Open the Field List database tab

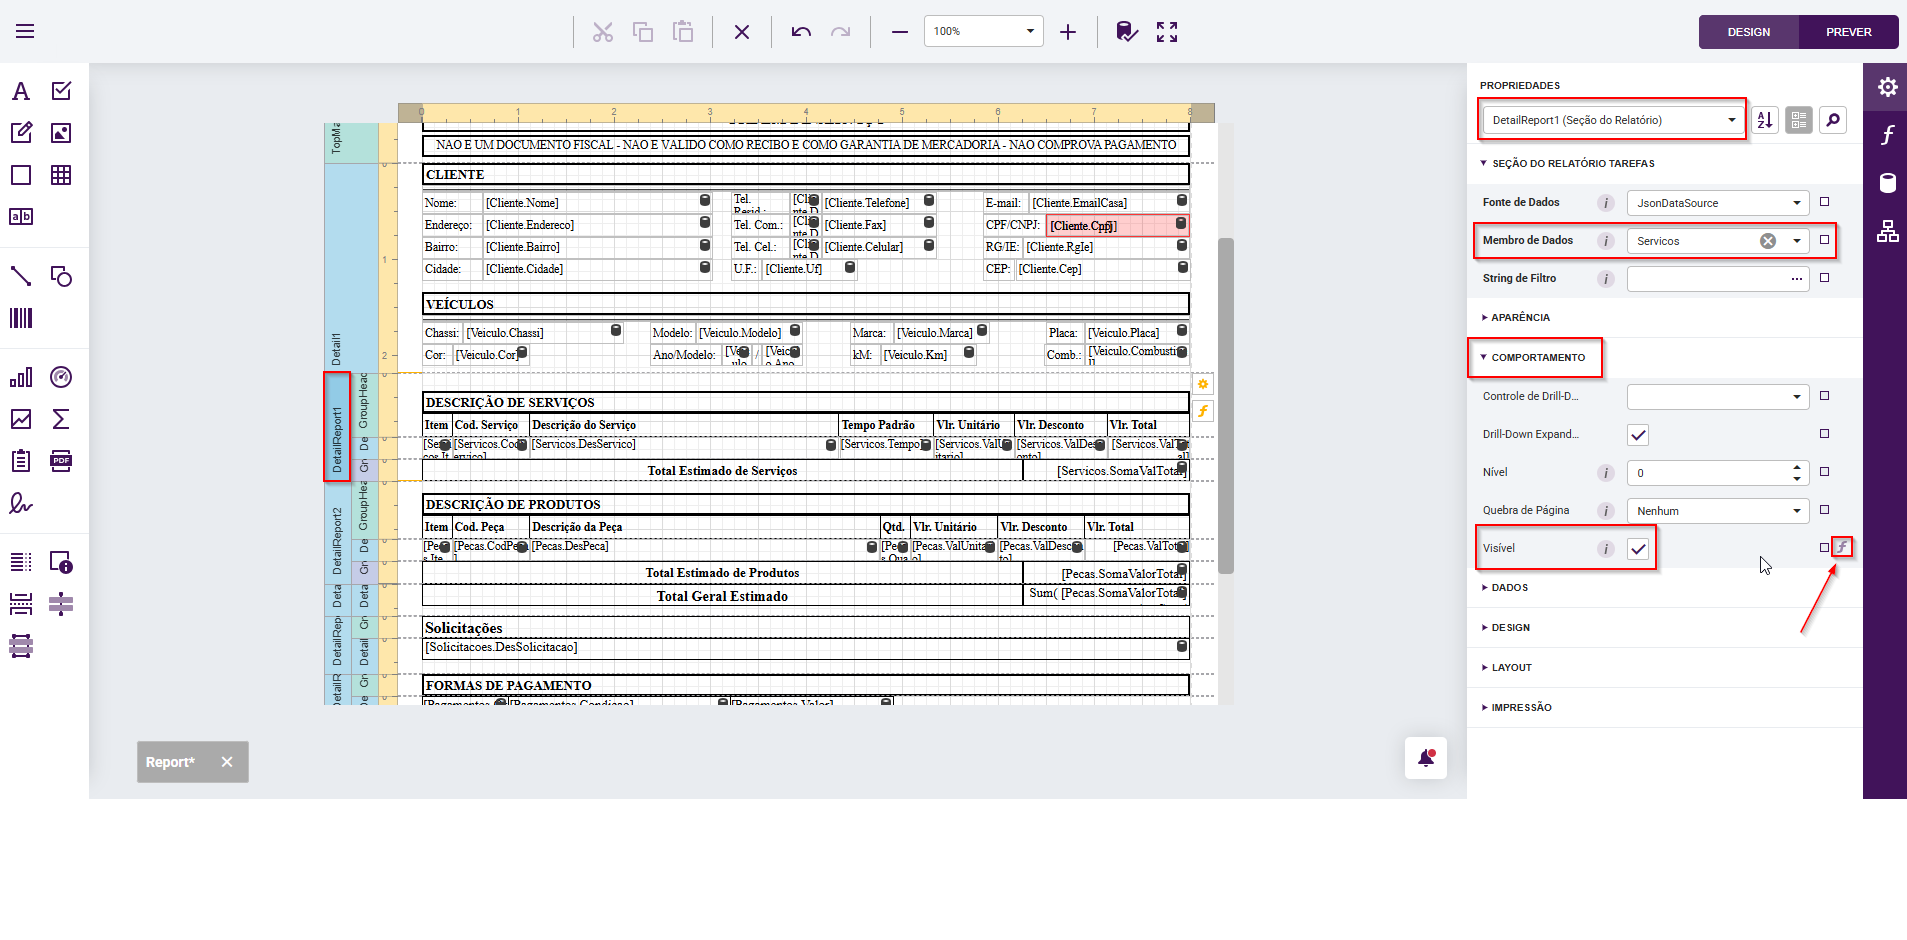(1887, 183)
